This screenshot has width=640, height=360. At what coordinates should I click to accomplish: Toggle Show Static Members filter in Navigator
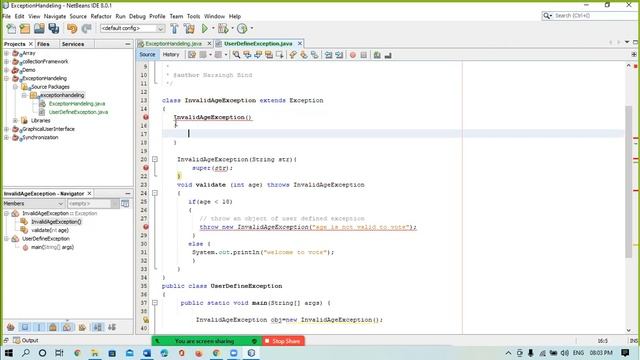(x=39, y=327)
